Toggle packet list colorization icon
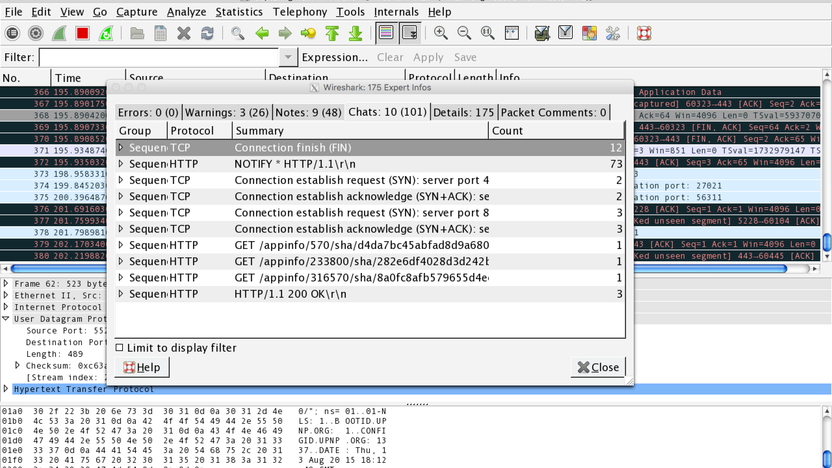 pos(386,33)
